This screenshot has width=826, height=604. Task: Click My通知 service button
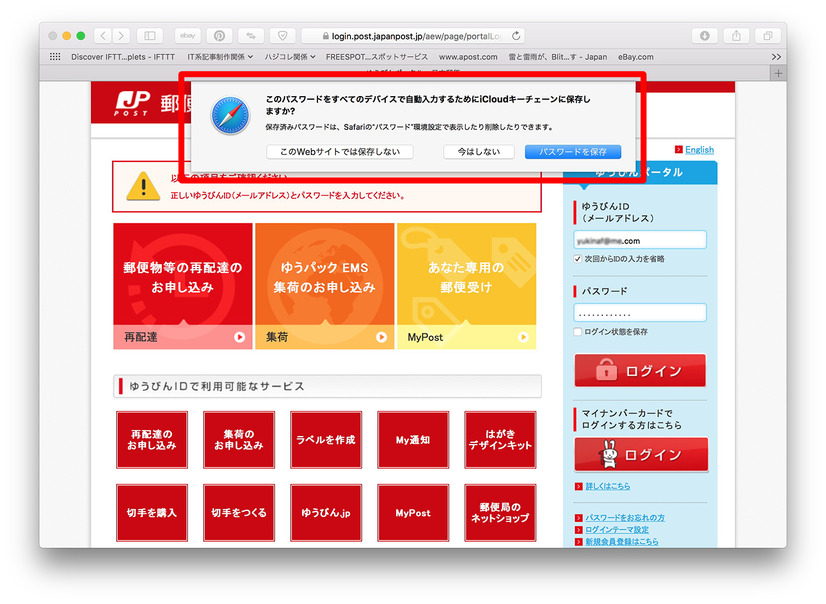click(x=413, y=440)
